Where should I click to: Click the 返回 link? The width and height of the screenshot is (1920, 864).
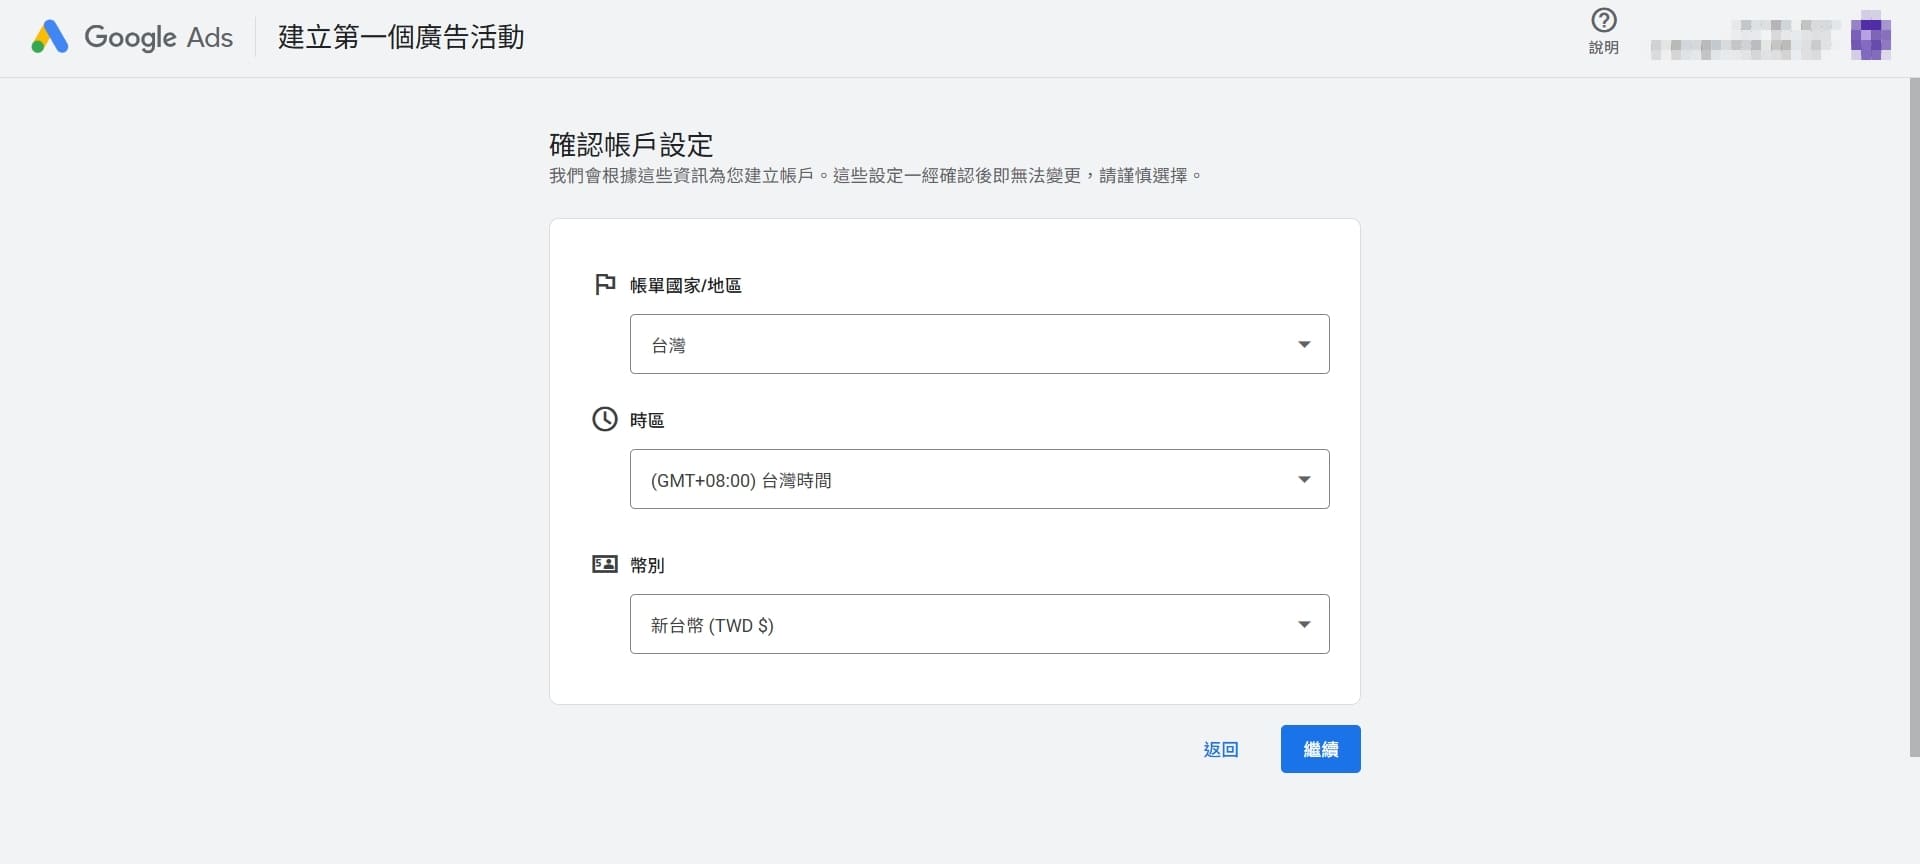1219,749
